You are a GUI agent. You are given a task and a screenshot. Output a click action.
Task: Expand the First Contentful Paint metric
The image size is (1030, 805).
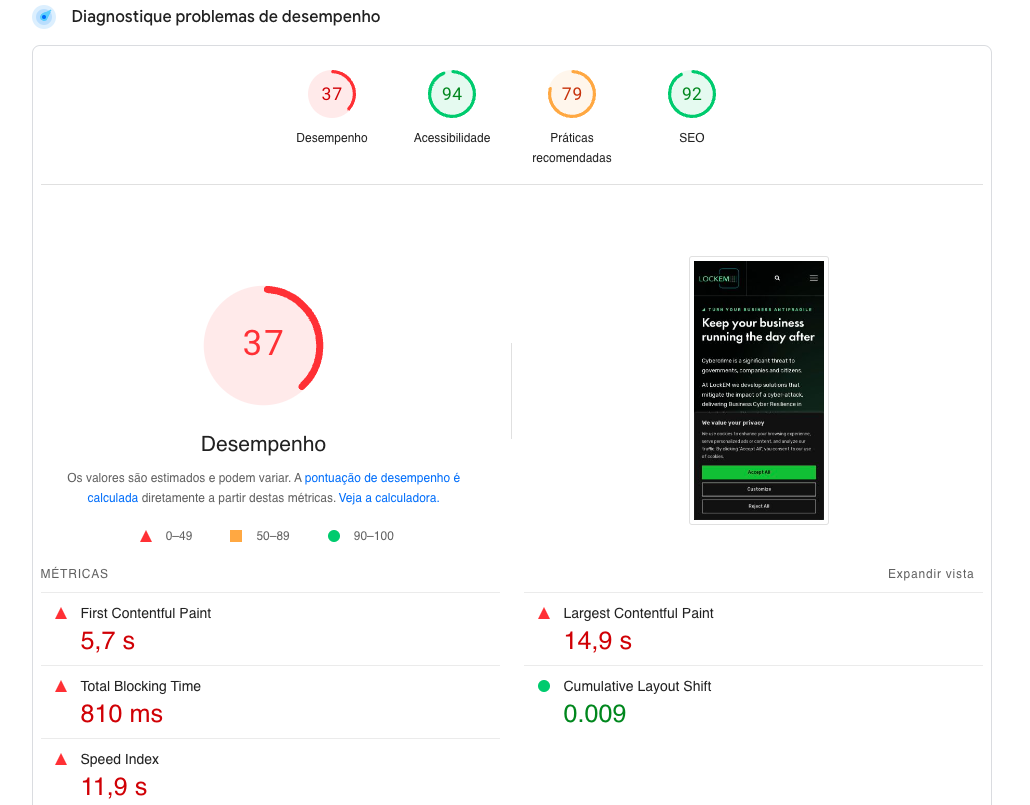[146, 613]
